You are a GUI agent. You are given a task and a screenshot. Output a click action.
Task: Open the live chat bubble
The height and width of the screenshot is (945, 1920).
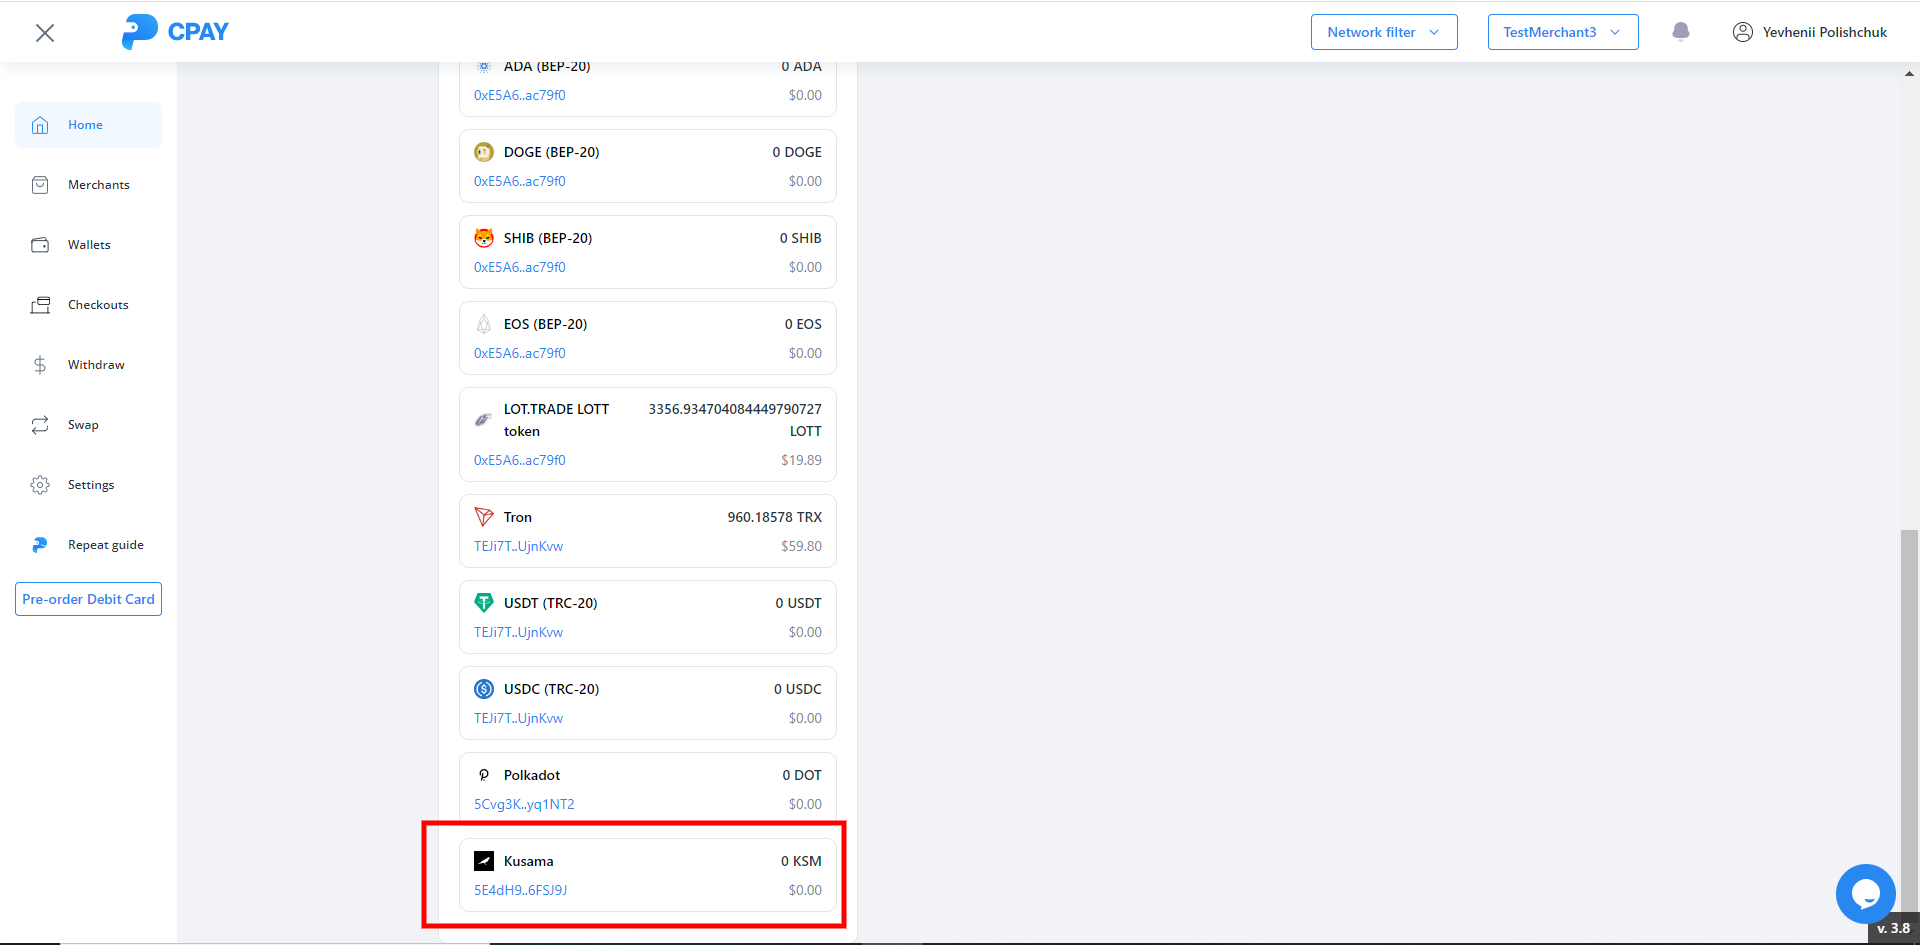pos(1865,893)
